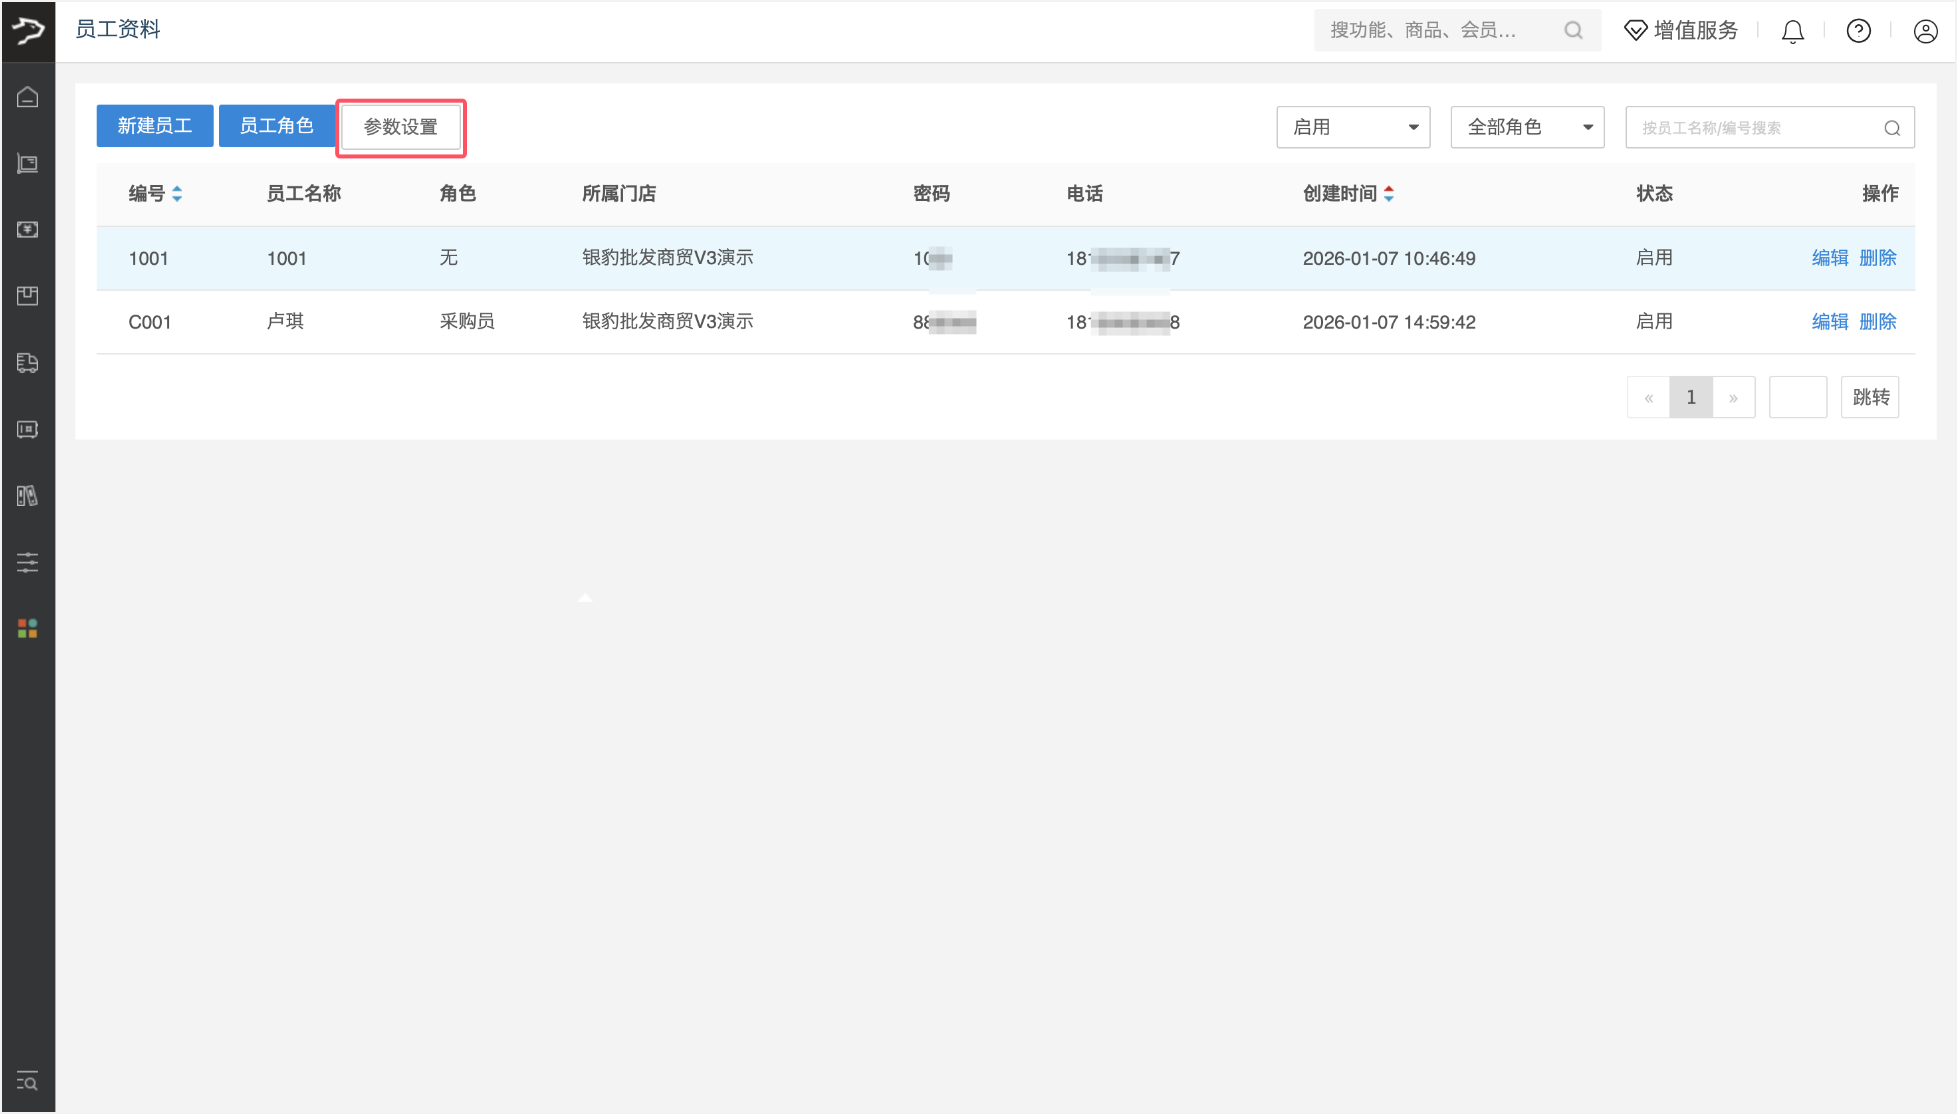Open the user account icon at top right
The height and width of the screenshot is (1115, 1958).
pos(1925,30)
